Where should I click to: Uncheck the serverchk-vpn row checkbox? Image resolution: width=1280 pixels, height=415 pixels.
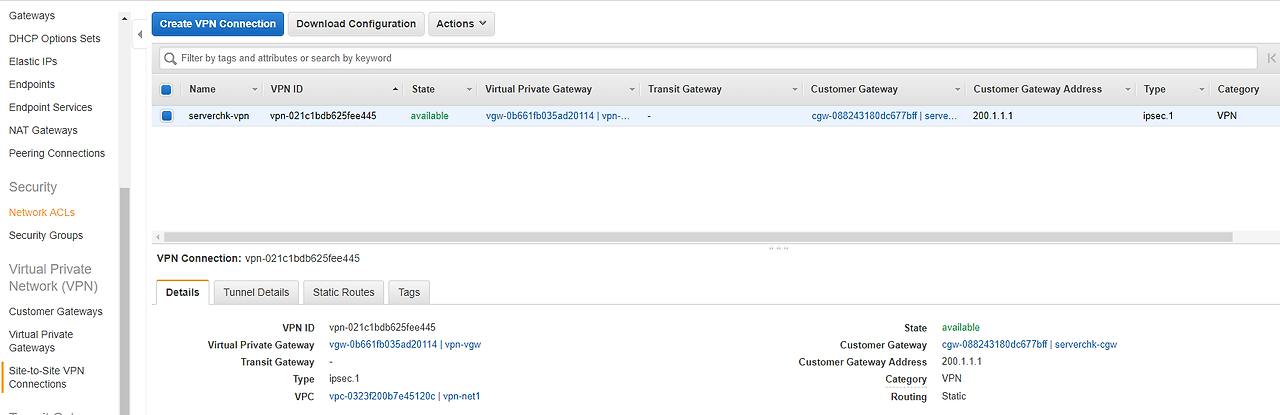[167, 116]
